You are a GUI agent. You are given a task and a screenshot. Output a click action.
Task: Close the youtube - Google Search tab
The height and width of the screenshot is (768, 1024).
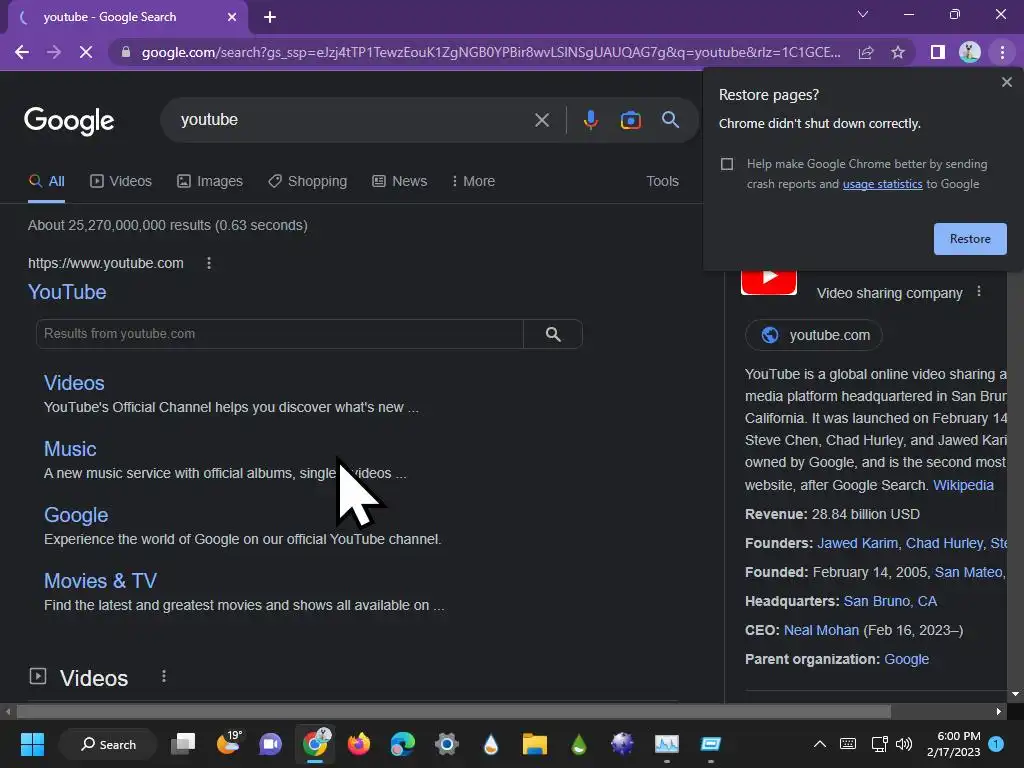pyautogui.click(x=232, y=17)
